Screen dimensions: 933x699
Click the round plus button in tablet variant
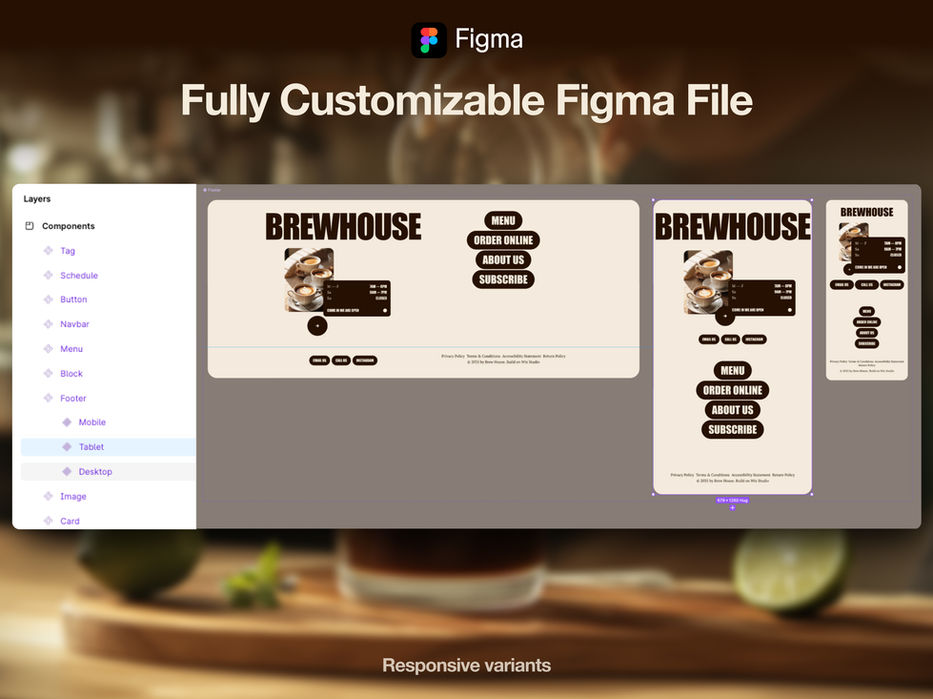tap(724, 316)
